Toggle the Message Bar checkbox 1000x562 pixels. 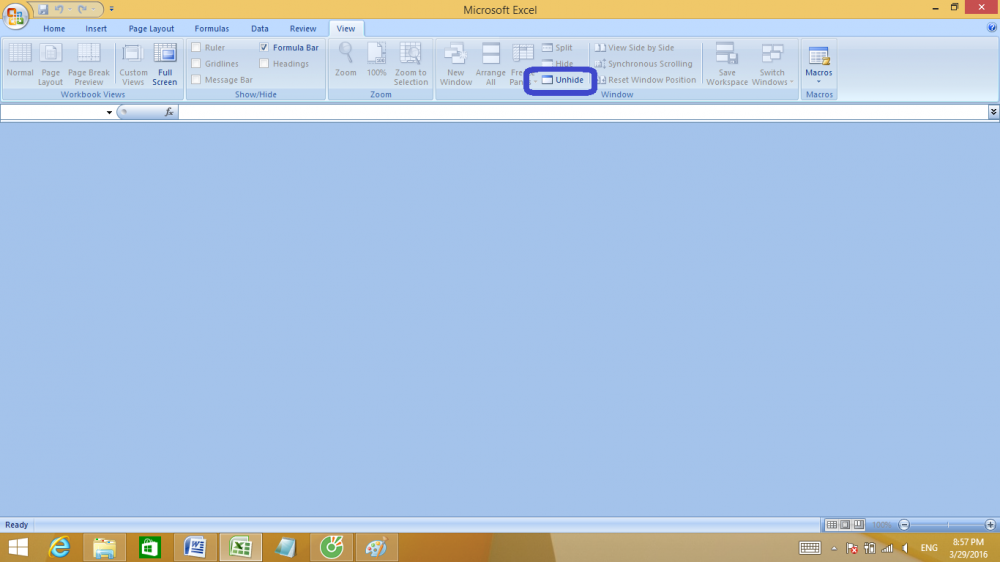point(196,79)
